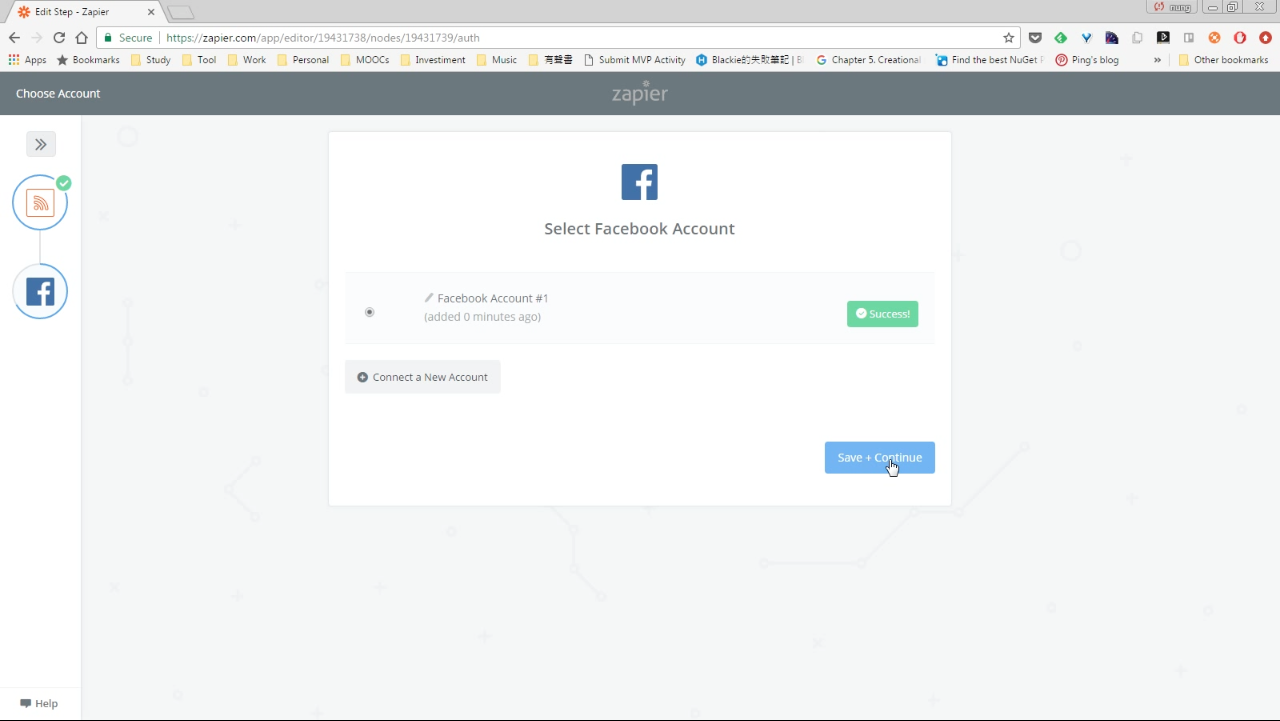Click the "Choose Account" header text
The width and height of the screenshot is (1280, 721).
click(58, 94)
